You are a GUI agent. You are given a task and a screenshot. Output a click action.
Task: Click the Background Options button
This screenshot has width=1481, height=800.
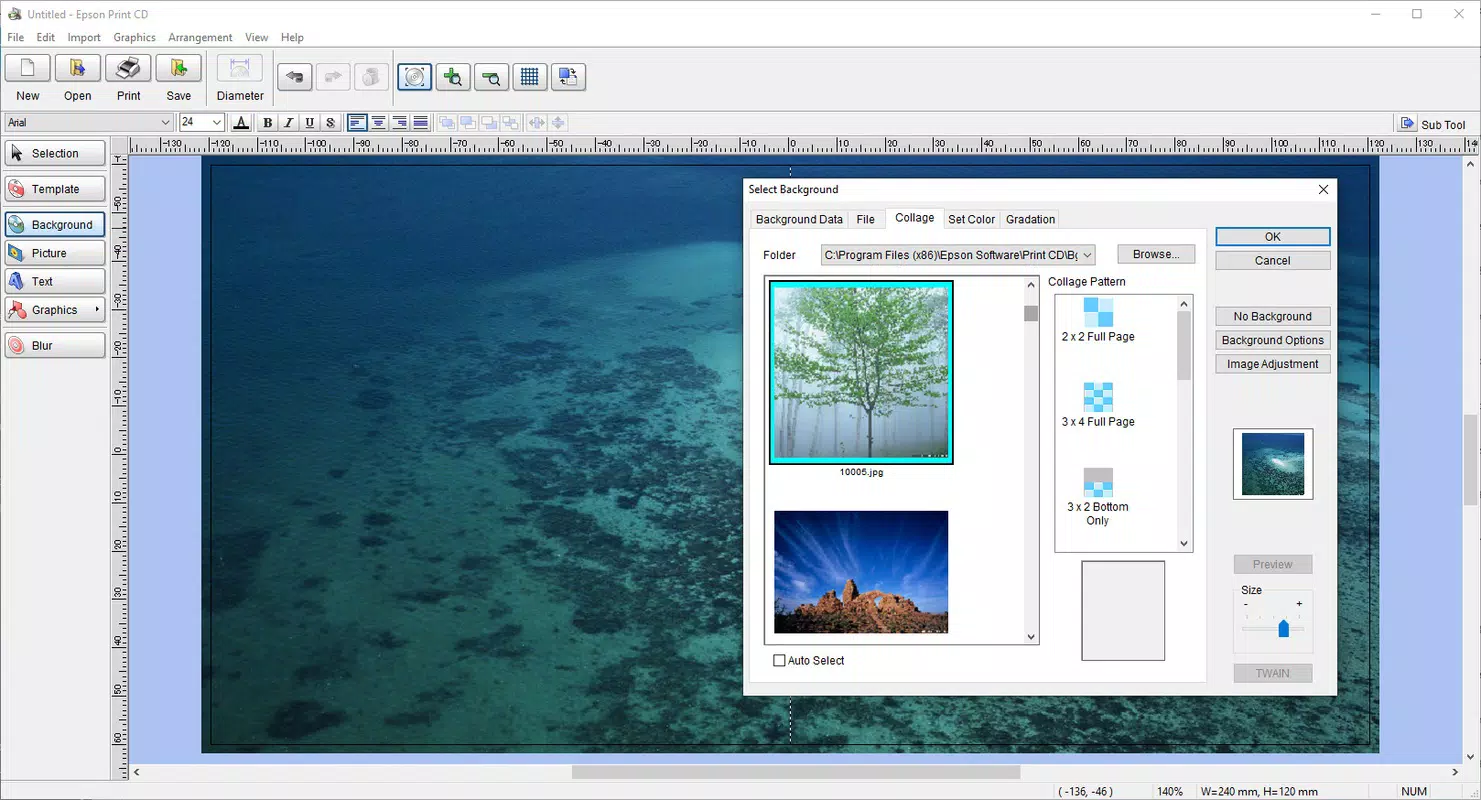1273,340
